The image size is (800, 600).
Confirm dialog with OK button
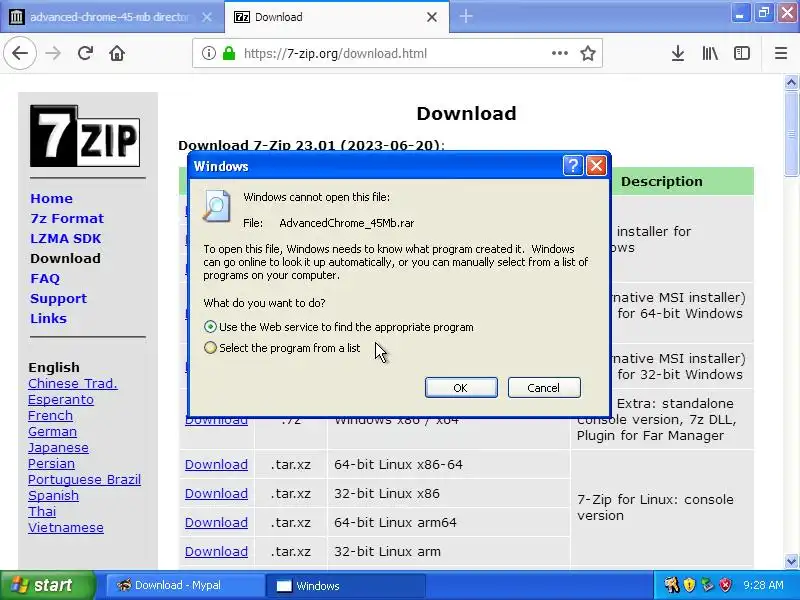(461, 388)
